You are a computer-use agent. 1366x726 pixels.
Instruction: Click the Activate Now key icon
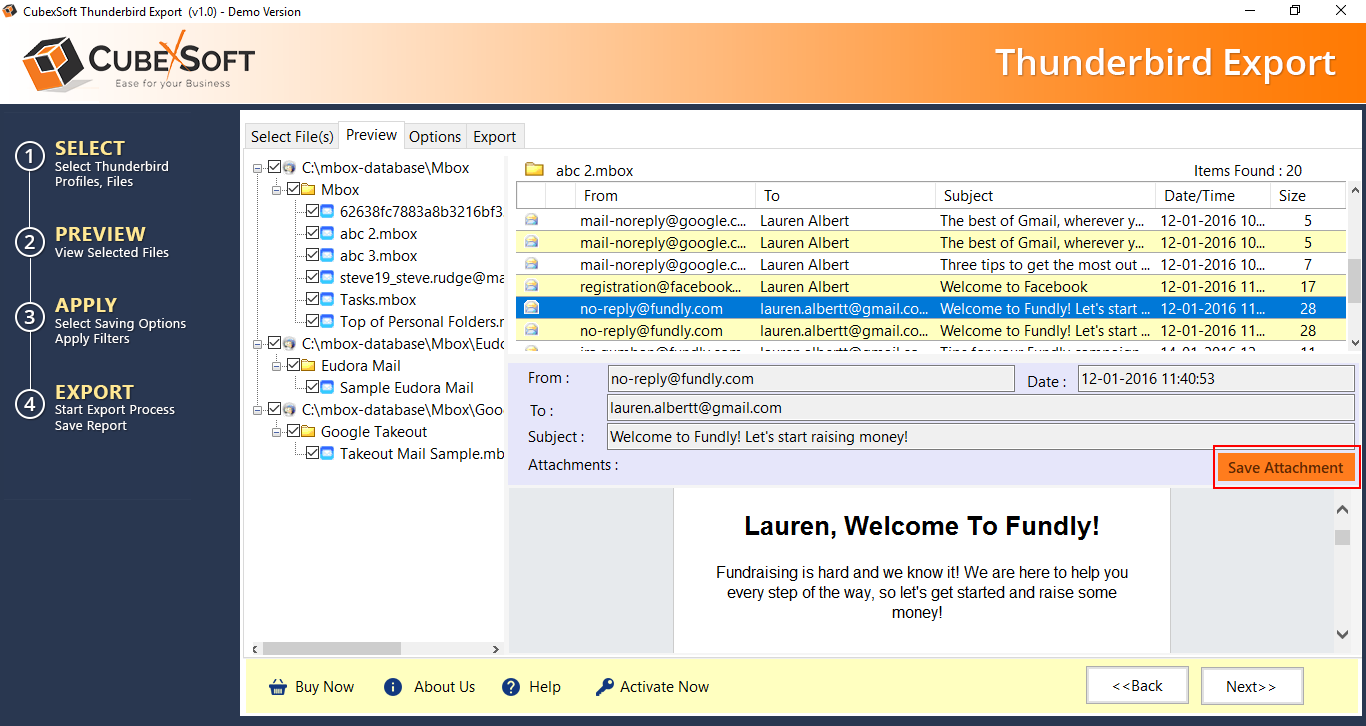click(604, 687)
